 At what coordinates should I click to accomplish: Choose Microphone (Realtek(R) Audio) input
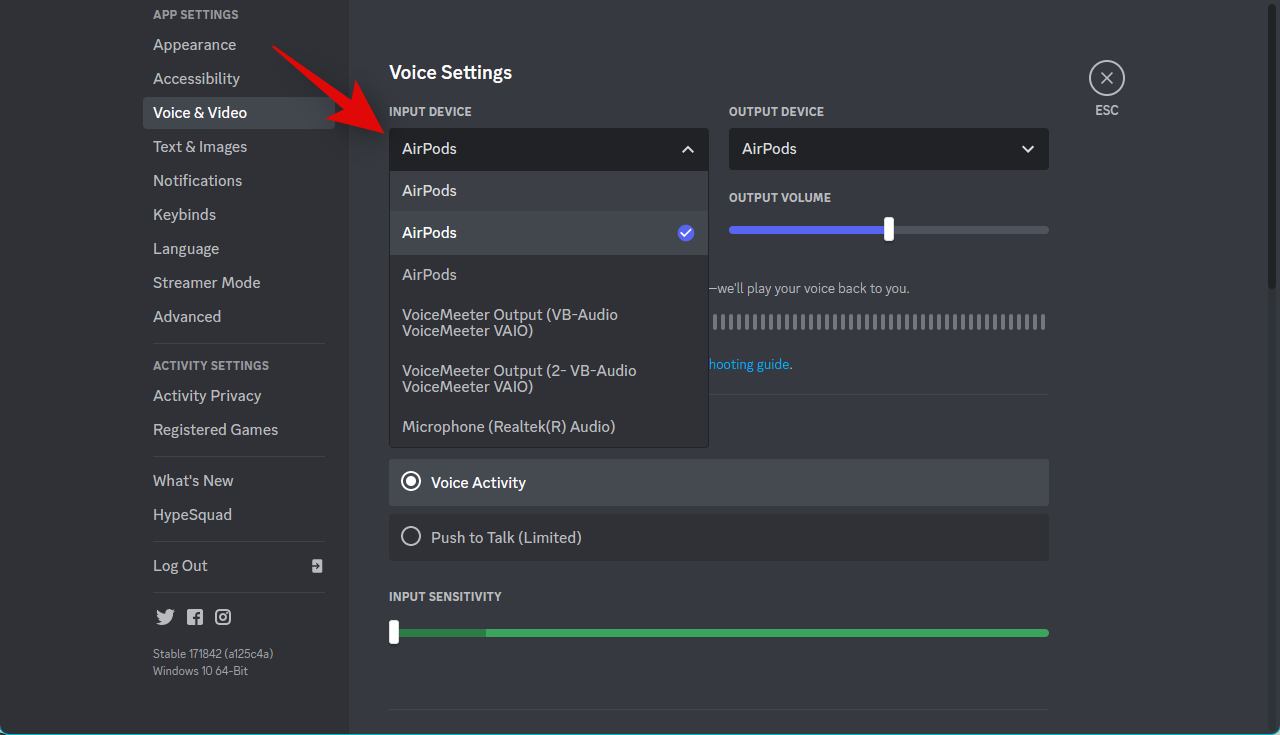(x=508, y=427)
